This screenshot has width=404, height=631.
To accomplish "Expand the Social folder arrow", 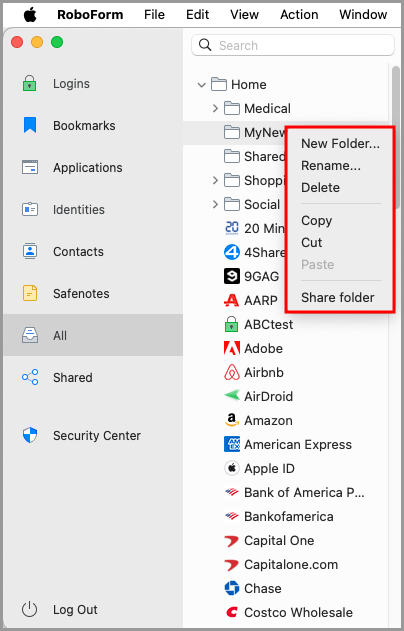I will coord(215,204).
